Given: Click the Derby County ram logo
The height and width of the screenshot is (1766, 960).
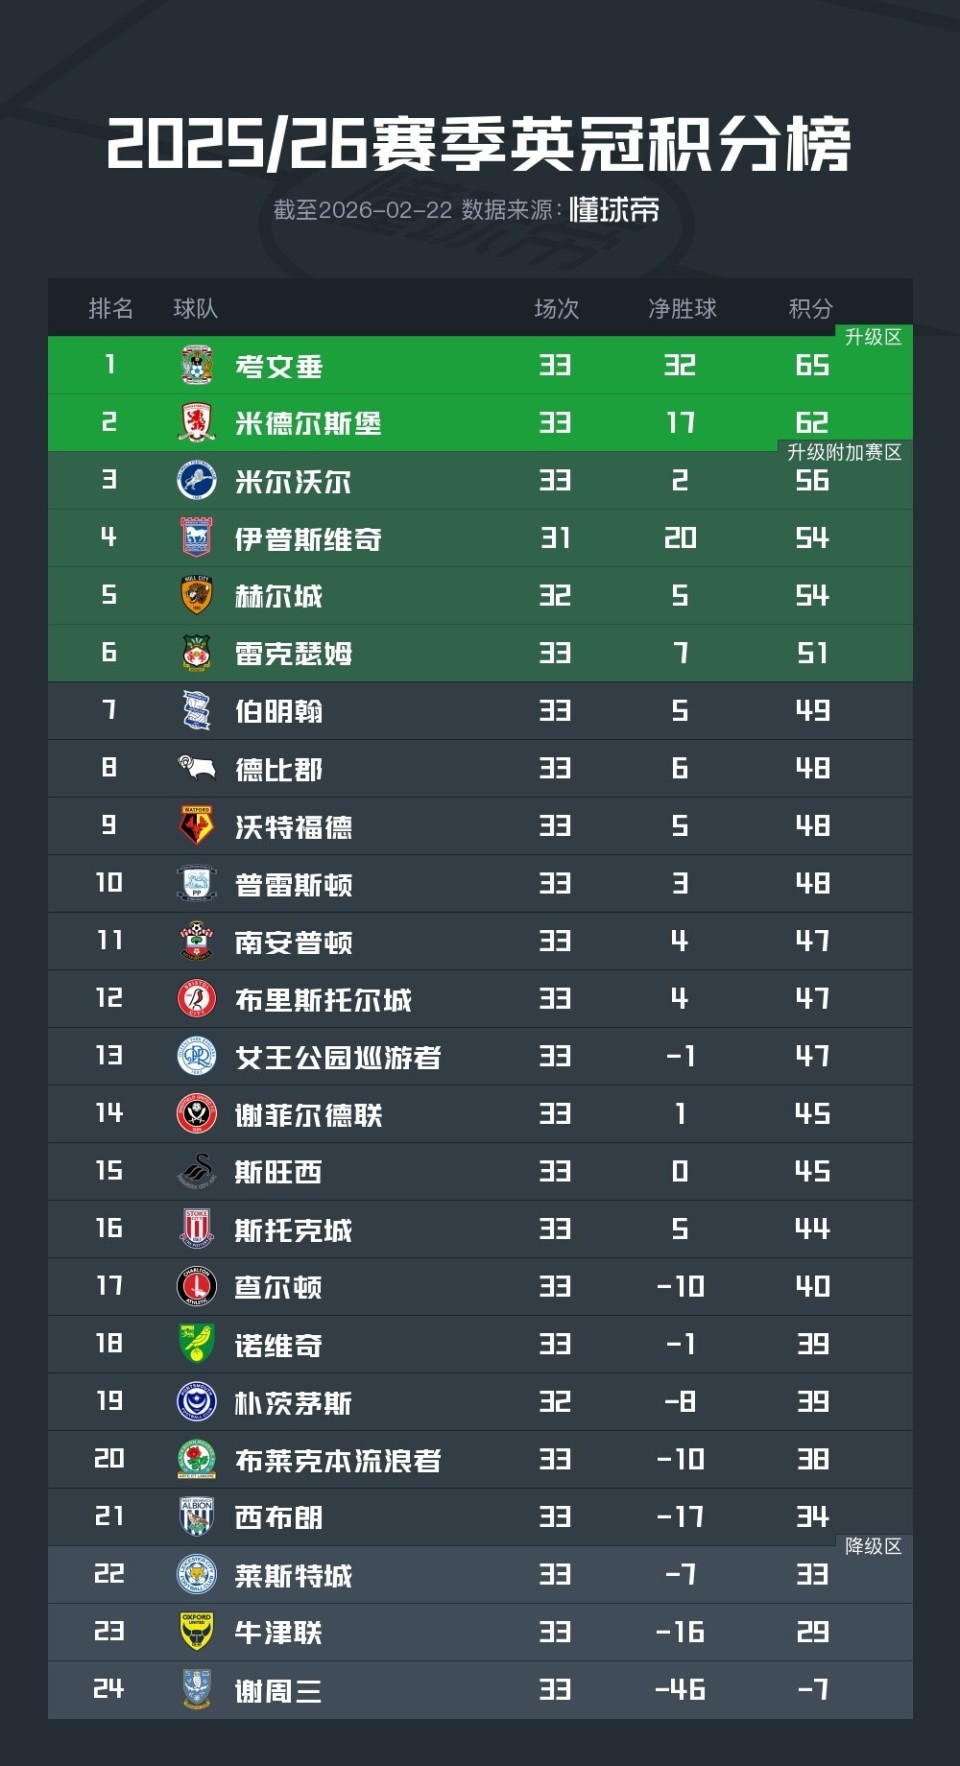Looking at the screenshot, I should click(x=197, y=768).
